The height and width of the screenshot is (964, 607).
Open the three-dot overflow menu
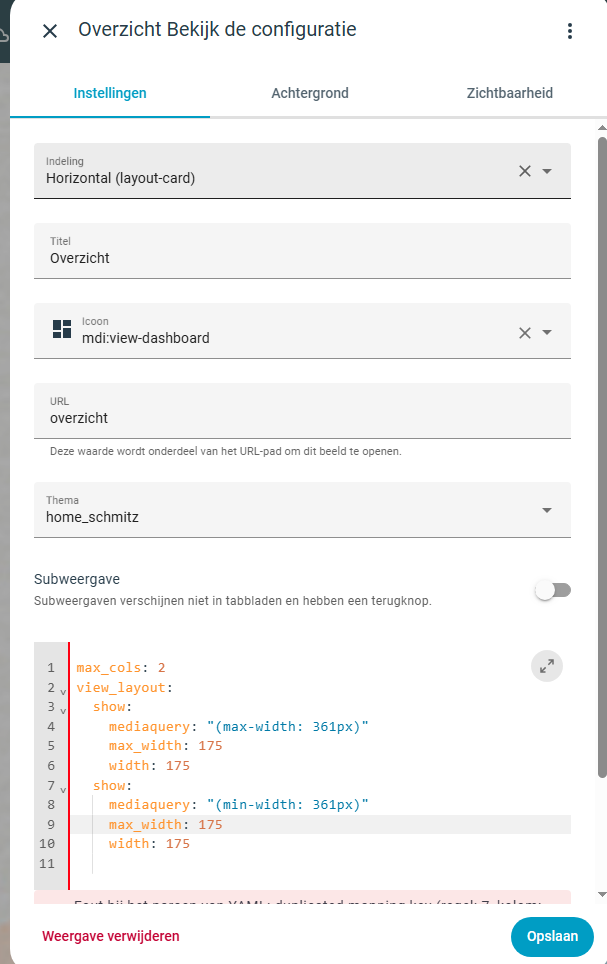[570, 31]
